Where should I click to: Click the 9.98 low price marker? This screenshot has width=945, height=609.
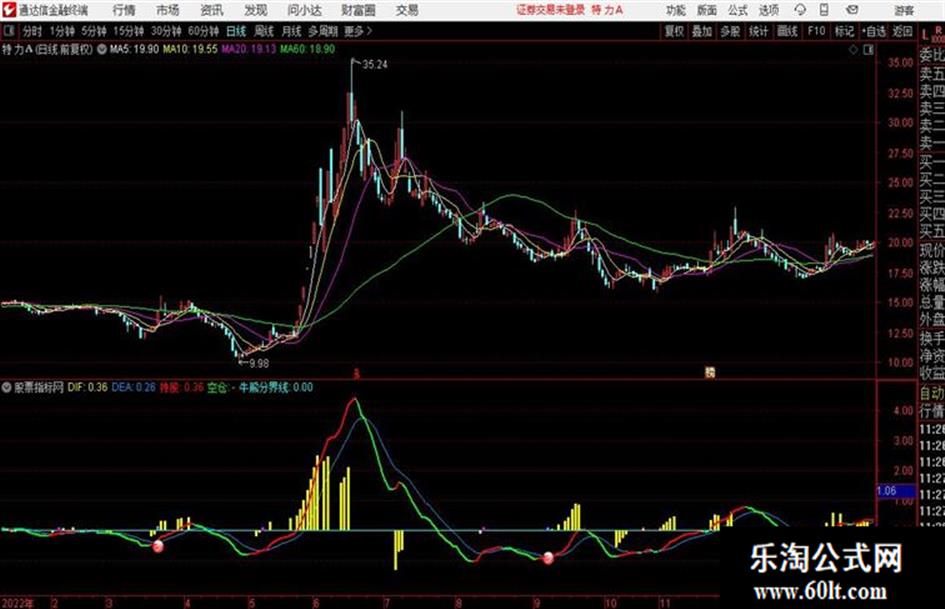[x=259, y=363]
